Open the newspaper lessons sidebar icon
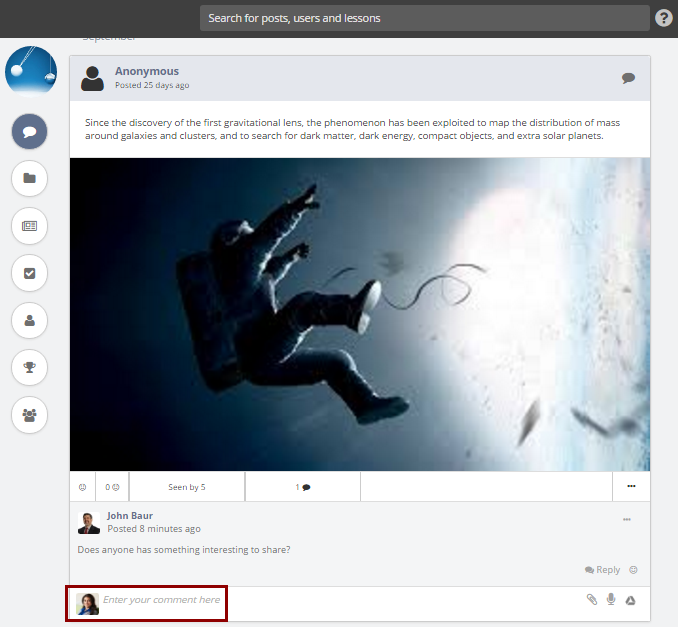Image resolution: width=682 pixels, height=627 pixels. pyautogui.click(x=29, y=226)
